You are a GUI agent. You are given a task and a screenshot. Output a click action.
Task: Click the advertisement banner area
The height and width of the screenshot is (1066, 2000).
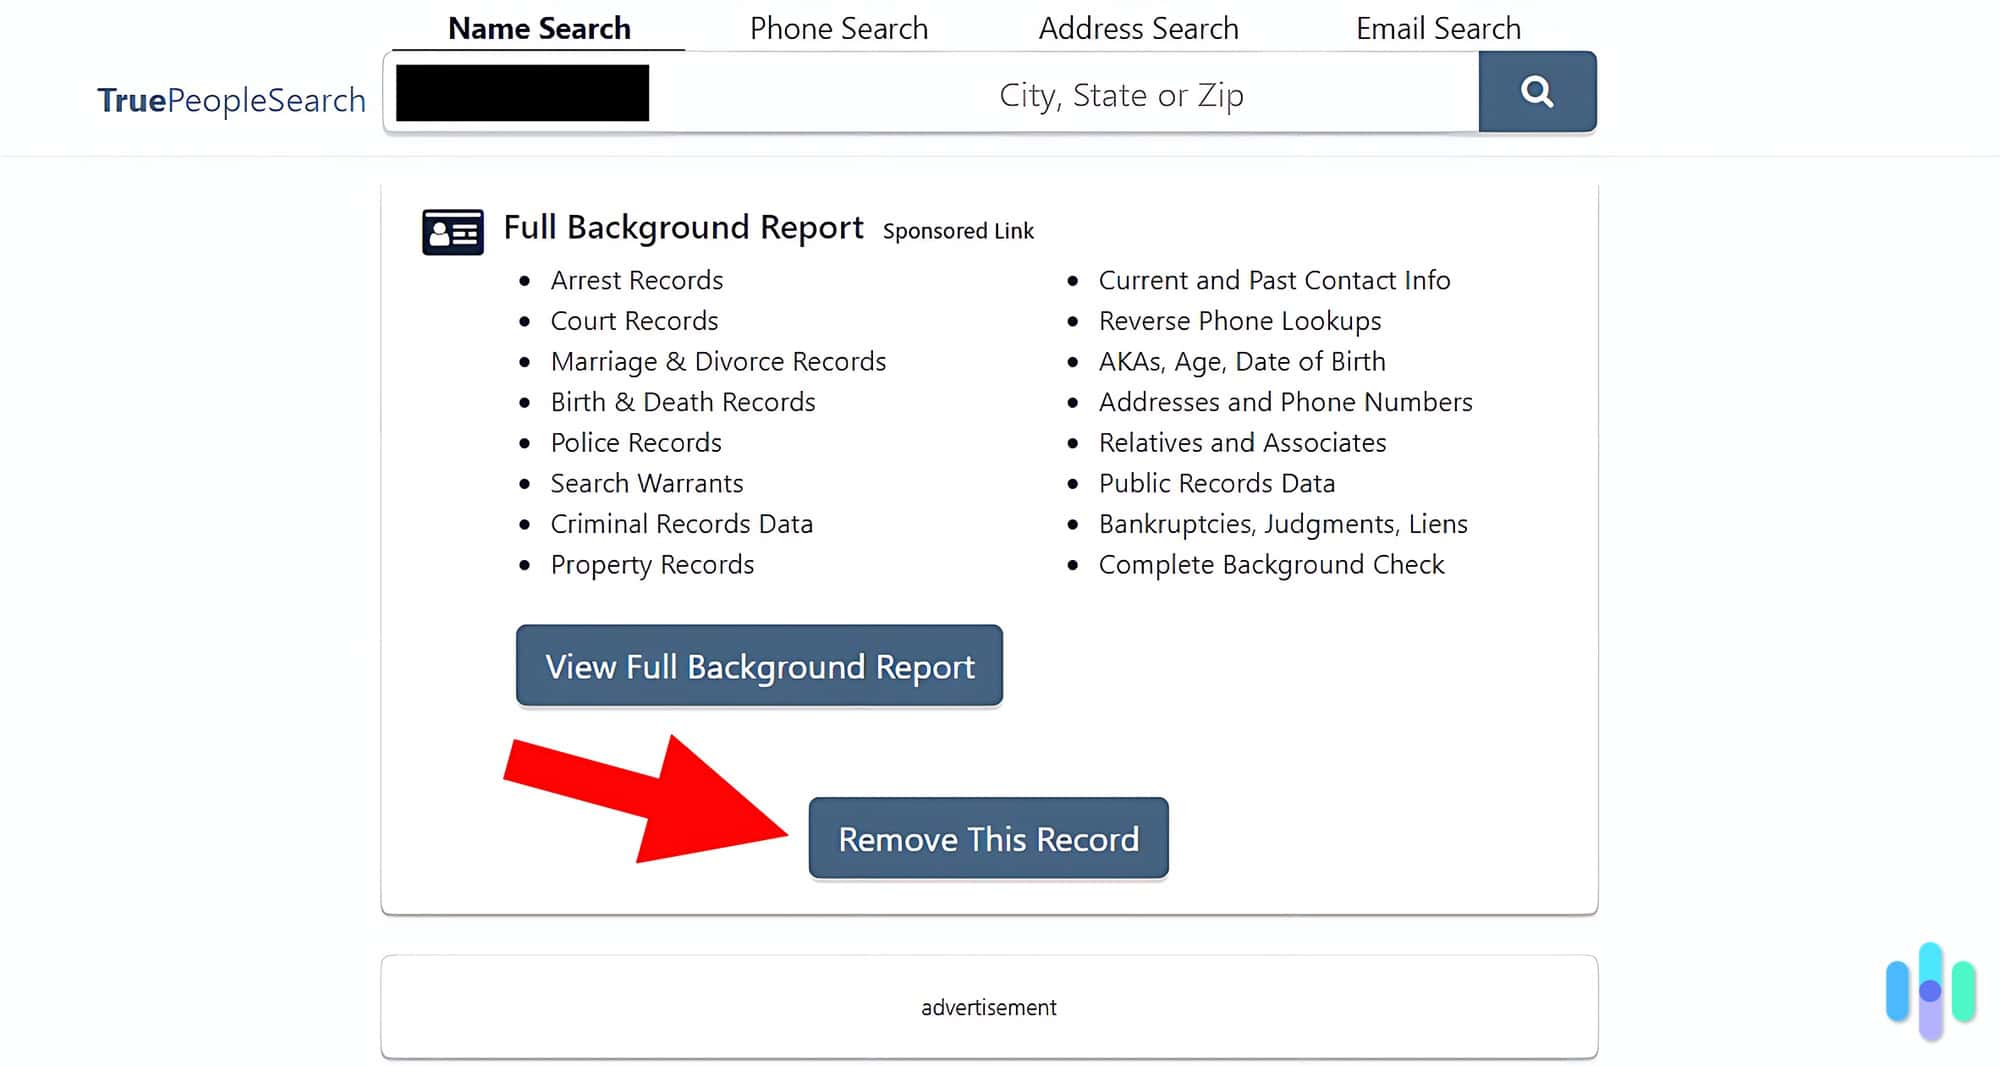pos(988,1007)
